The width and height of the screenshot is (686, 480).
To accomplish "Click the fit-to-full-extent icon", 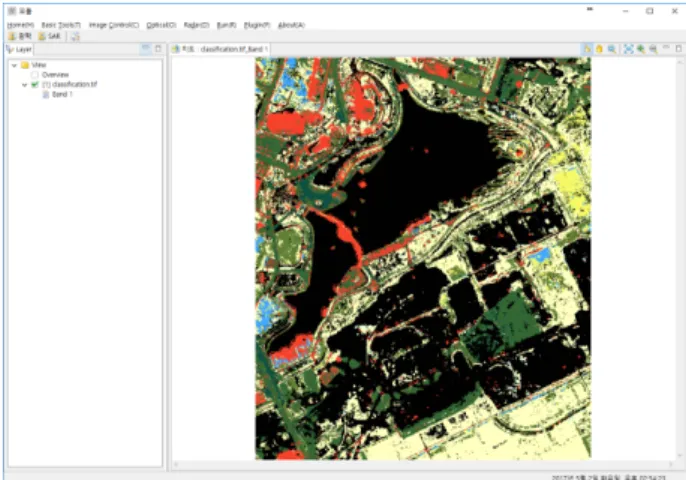I will (x=628, y=49).
